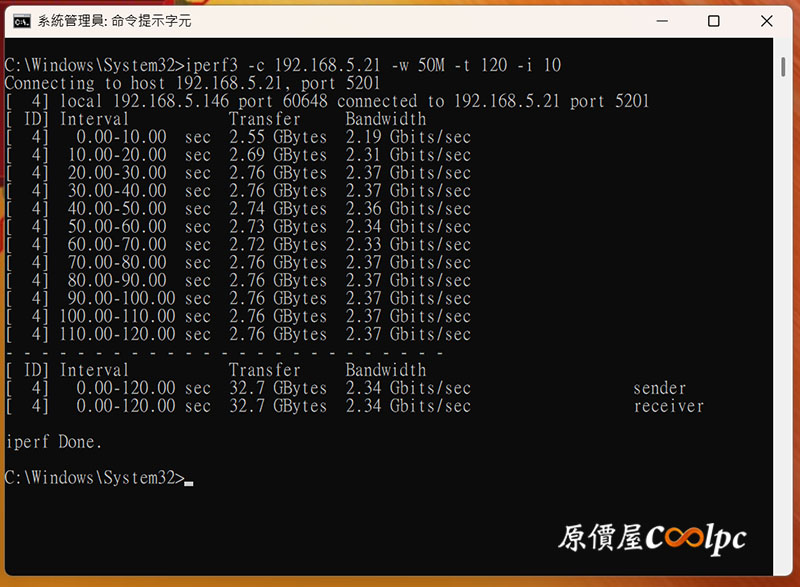Click 'Connecting to host 192.168.5.21' line
The width and height of the screenshot is (800, 587).
192,83
